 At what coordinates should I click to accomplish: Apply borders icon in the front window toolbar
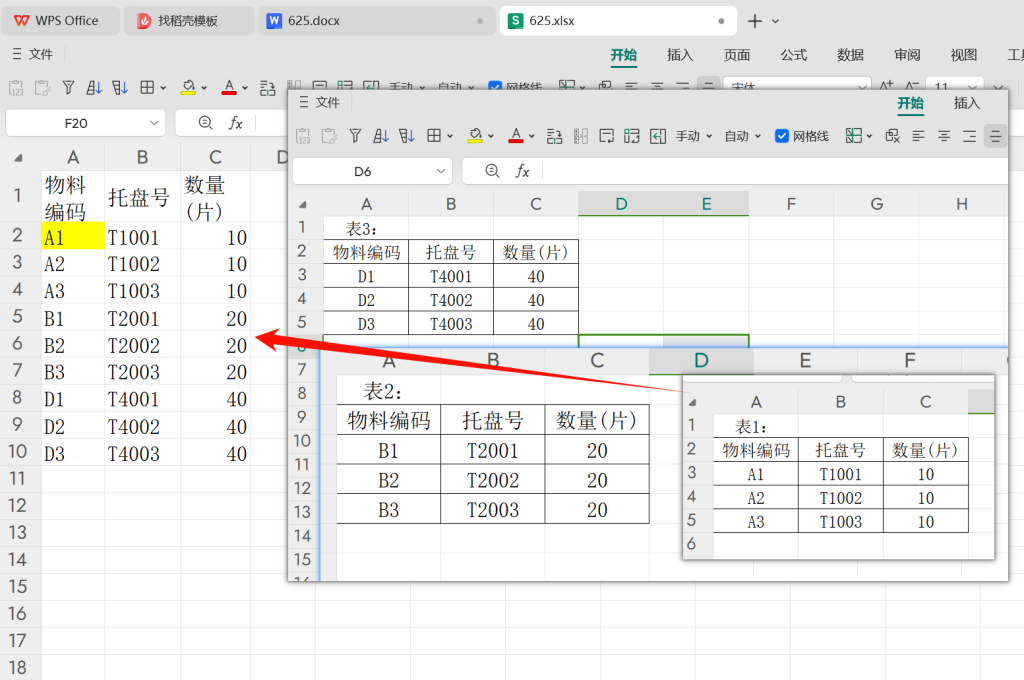click(434, 136)
